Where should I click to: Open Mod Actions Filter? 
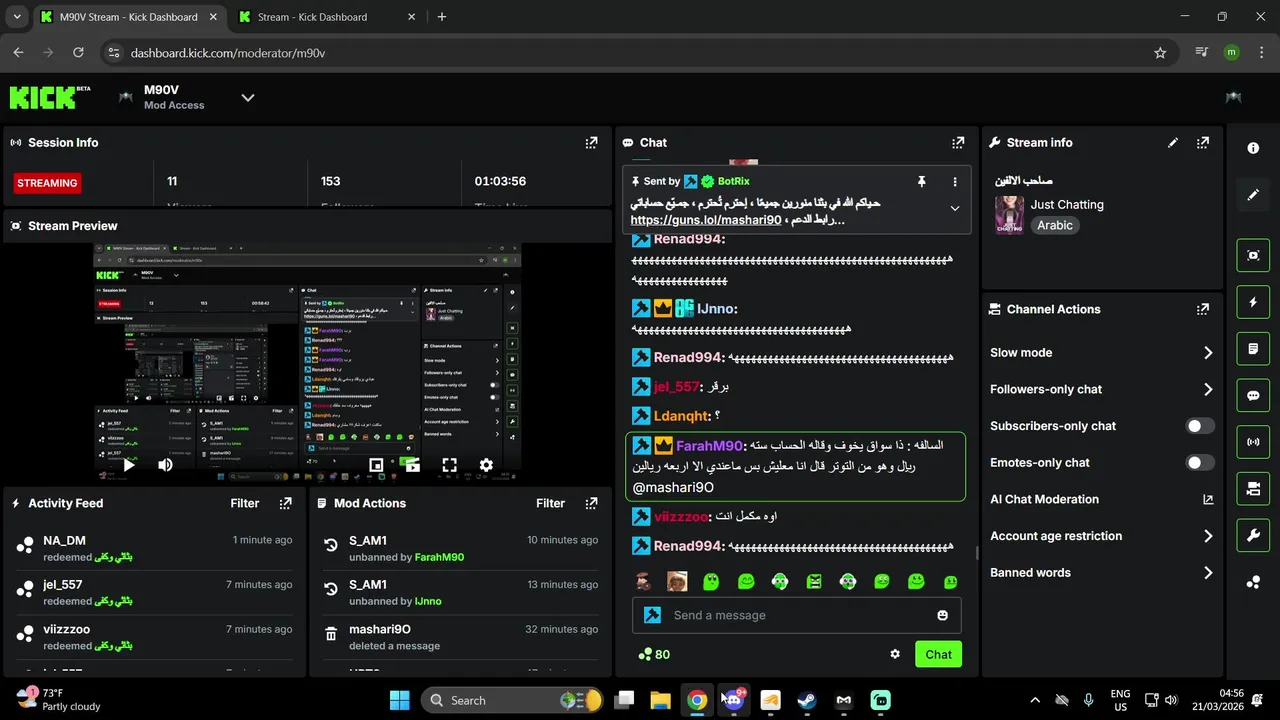coord(551,504)
